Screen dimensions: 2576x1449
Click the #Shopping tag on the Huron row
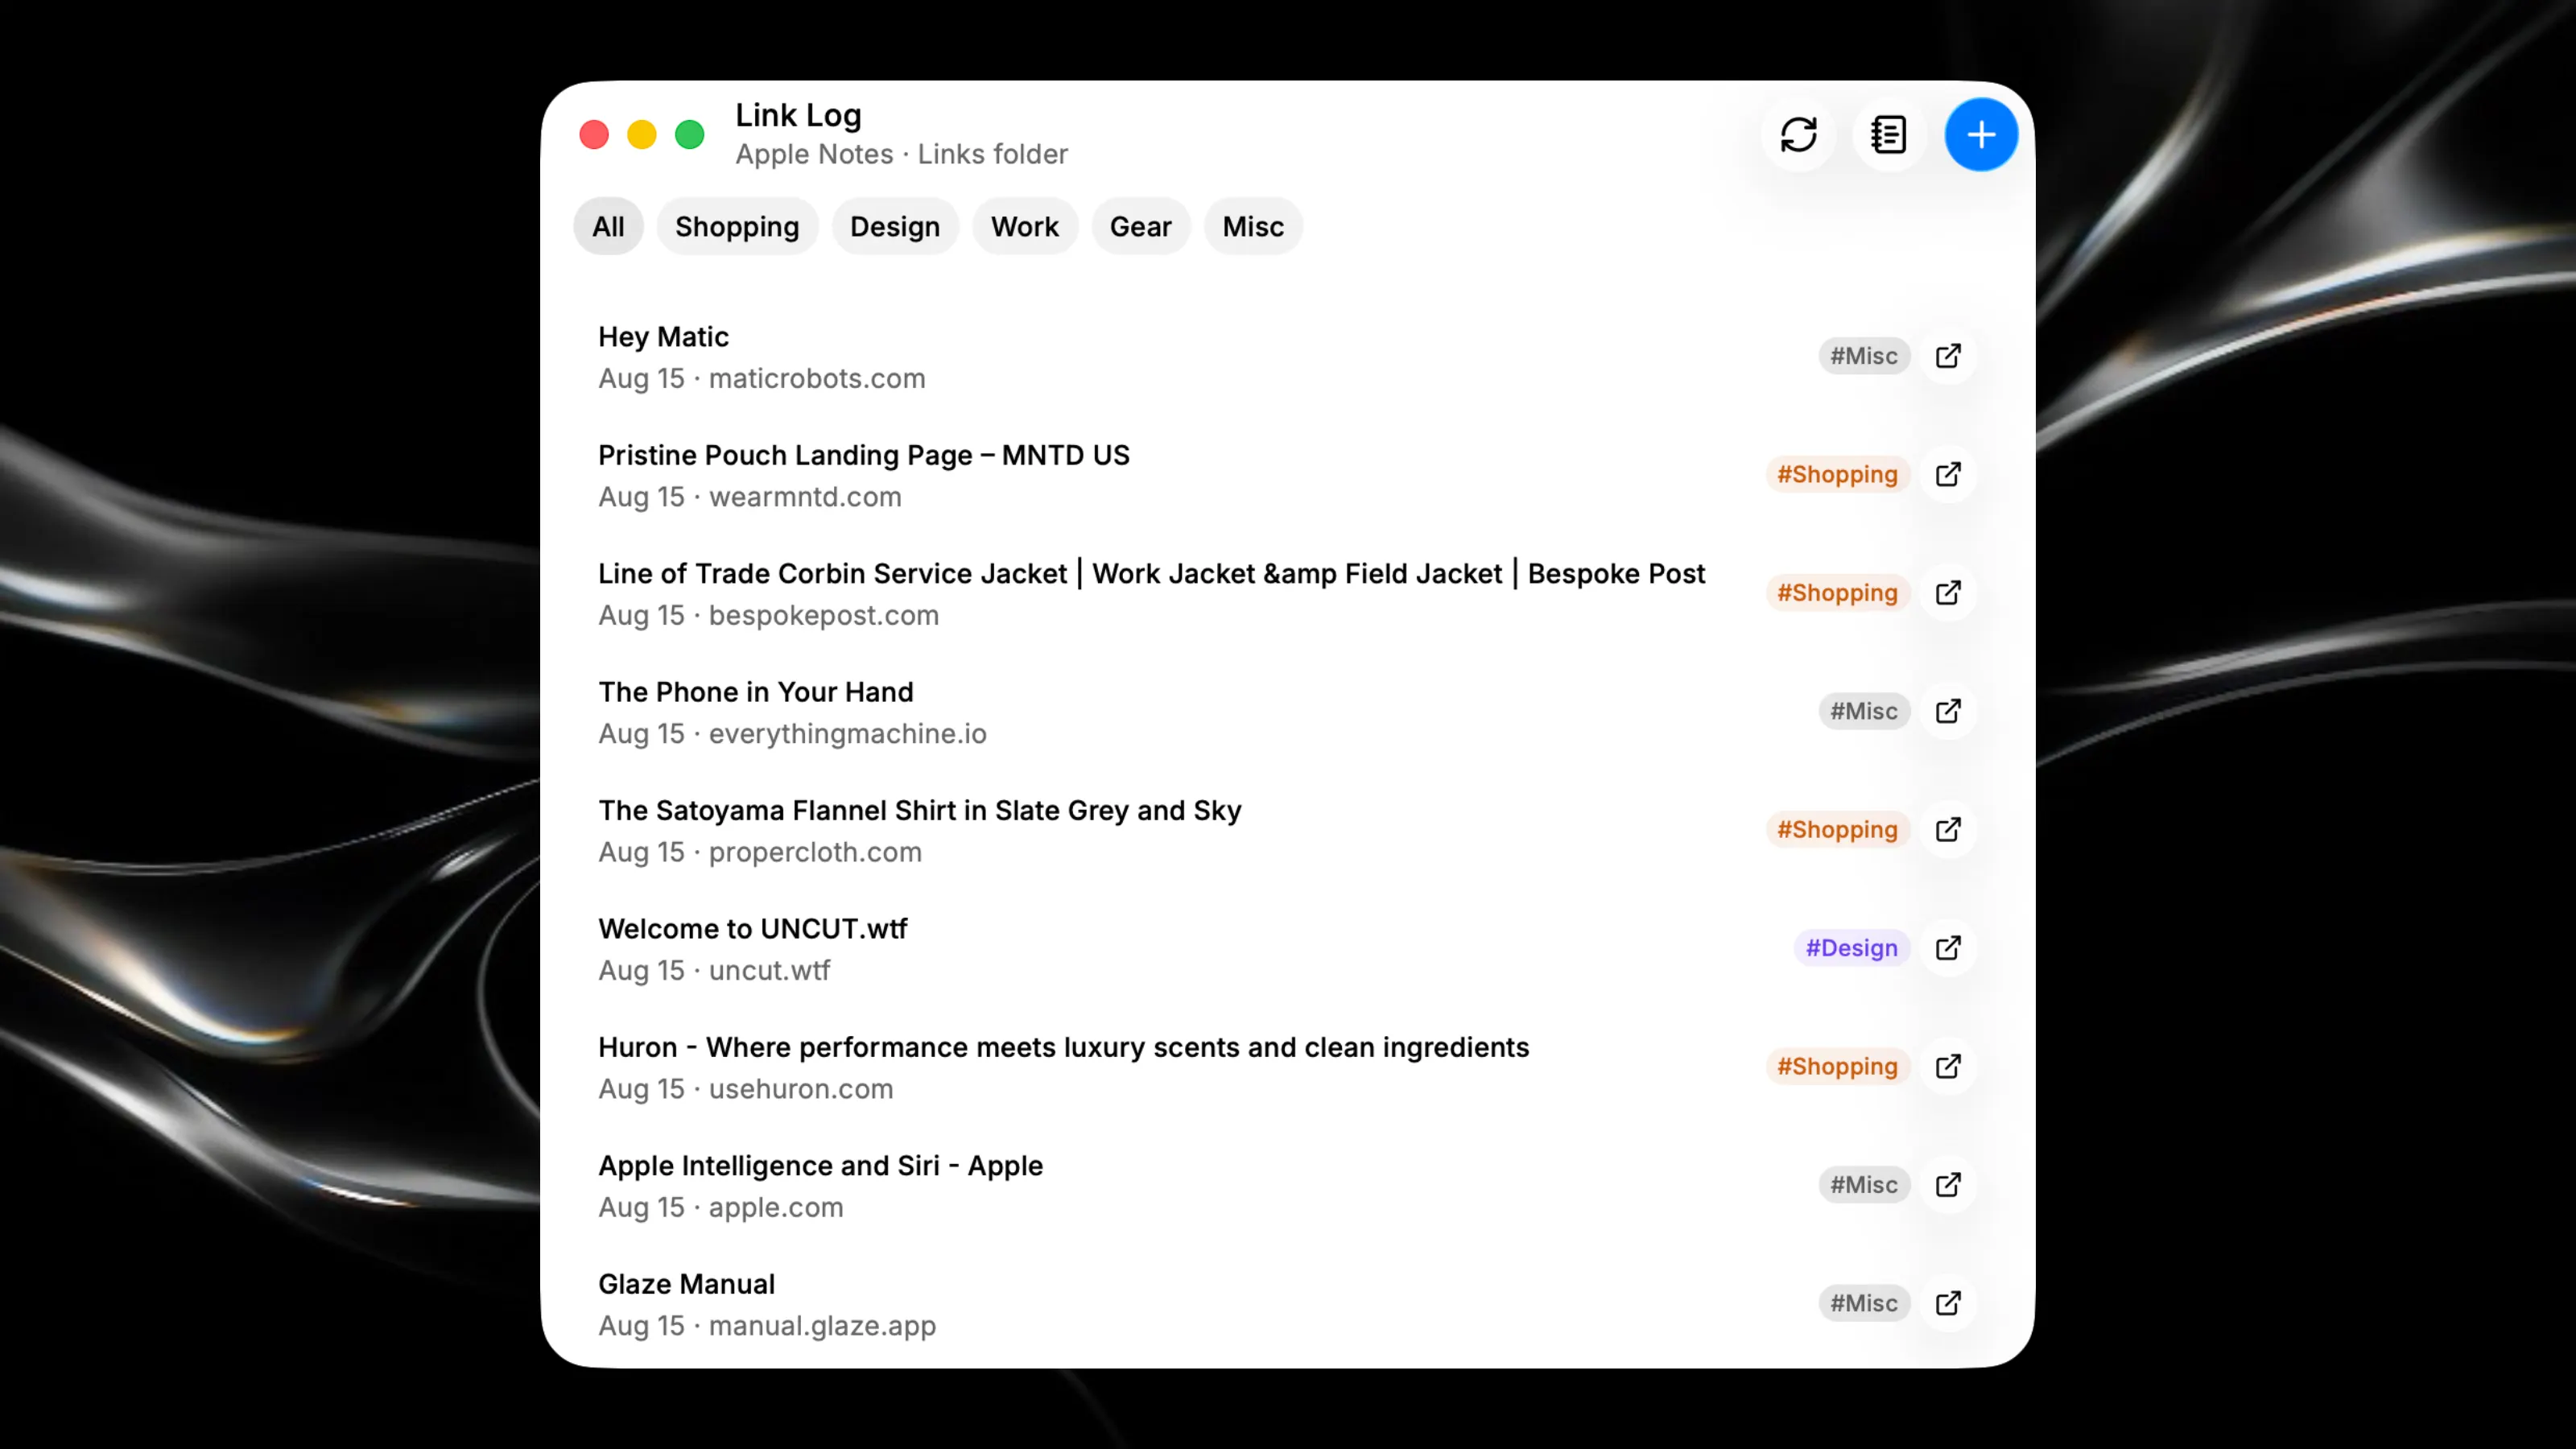(1837, 1067)
